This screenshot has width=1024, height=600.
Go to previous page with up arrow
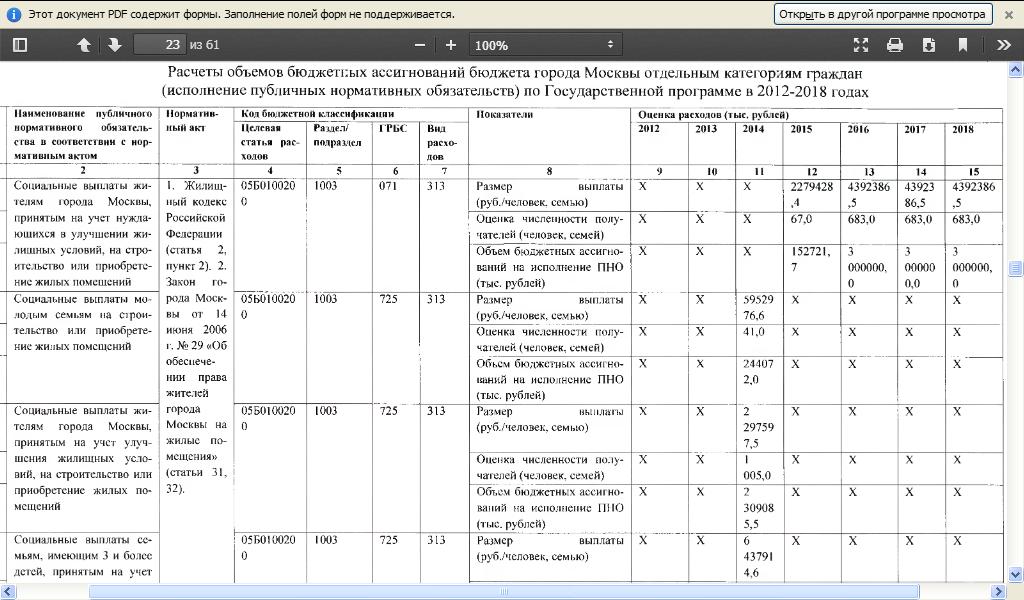(x=84, y=45)
